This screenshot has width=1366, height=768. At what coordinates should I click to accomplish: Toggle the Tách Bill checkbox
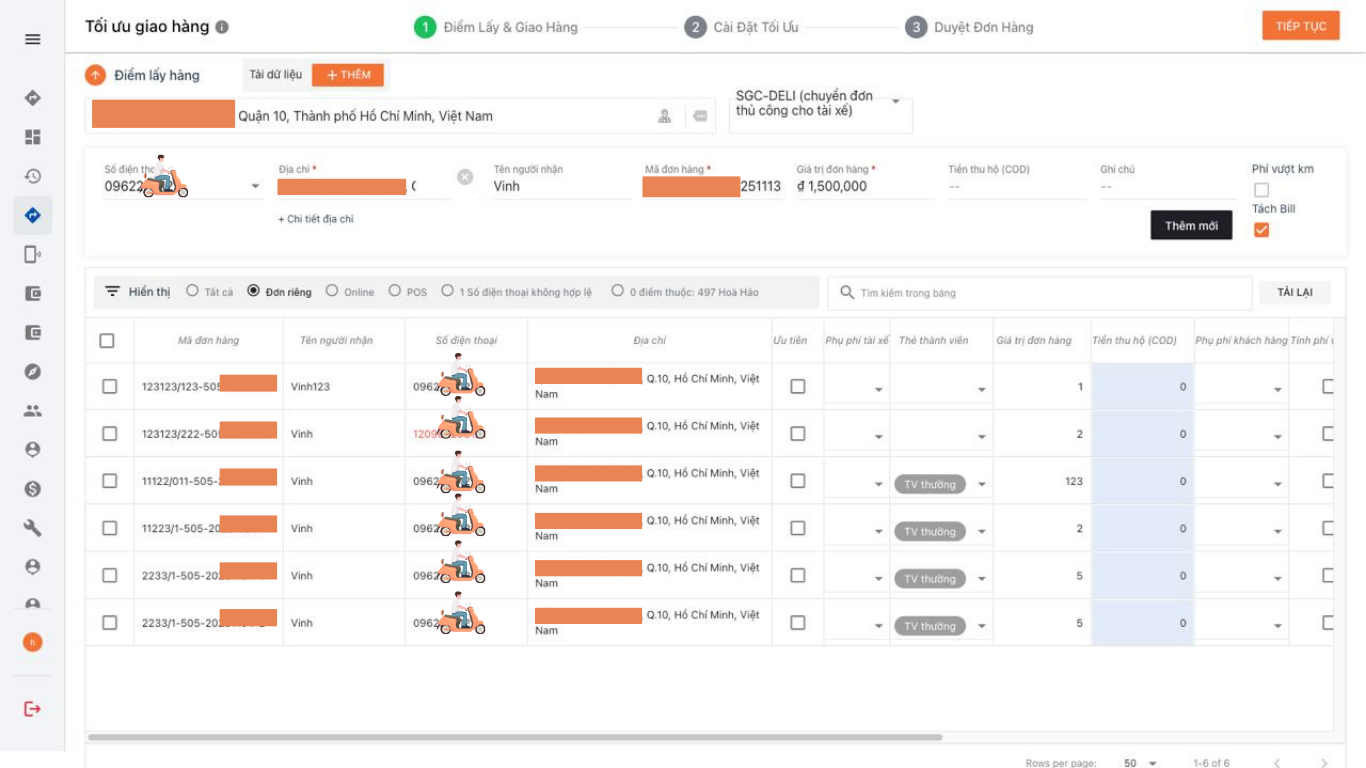point(1261,230)
